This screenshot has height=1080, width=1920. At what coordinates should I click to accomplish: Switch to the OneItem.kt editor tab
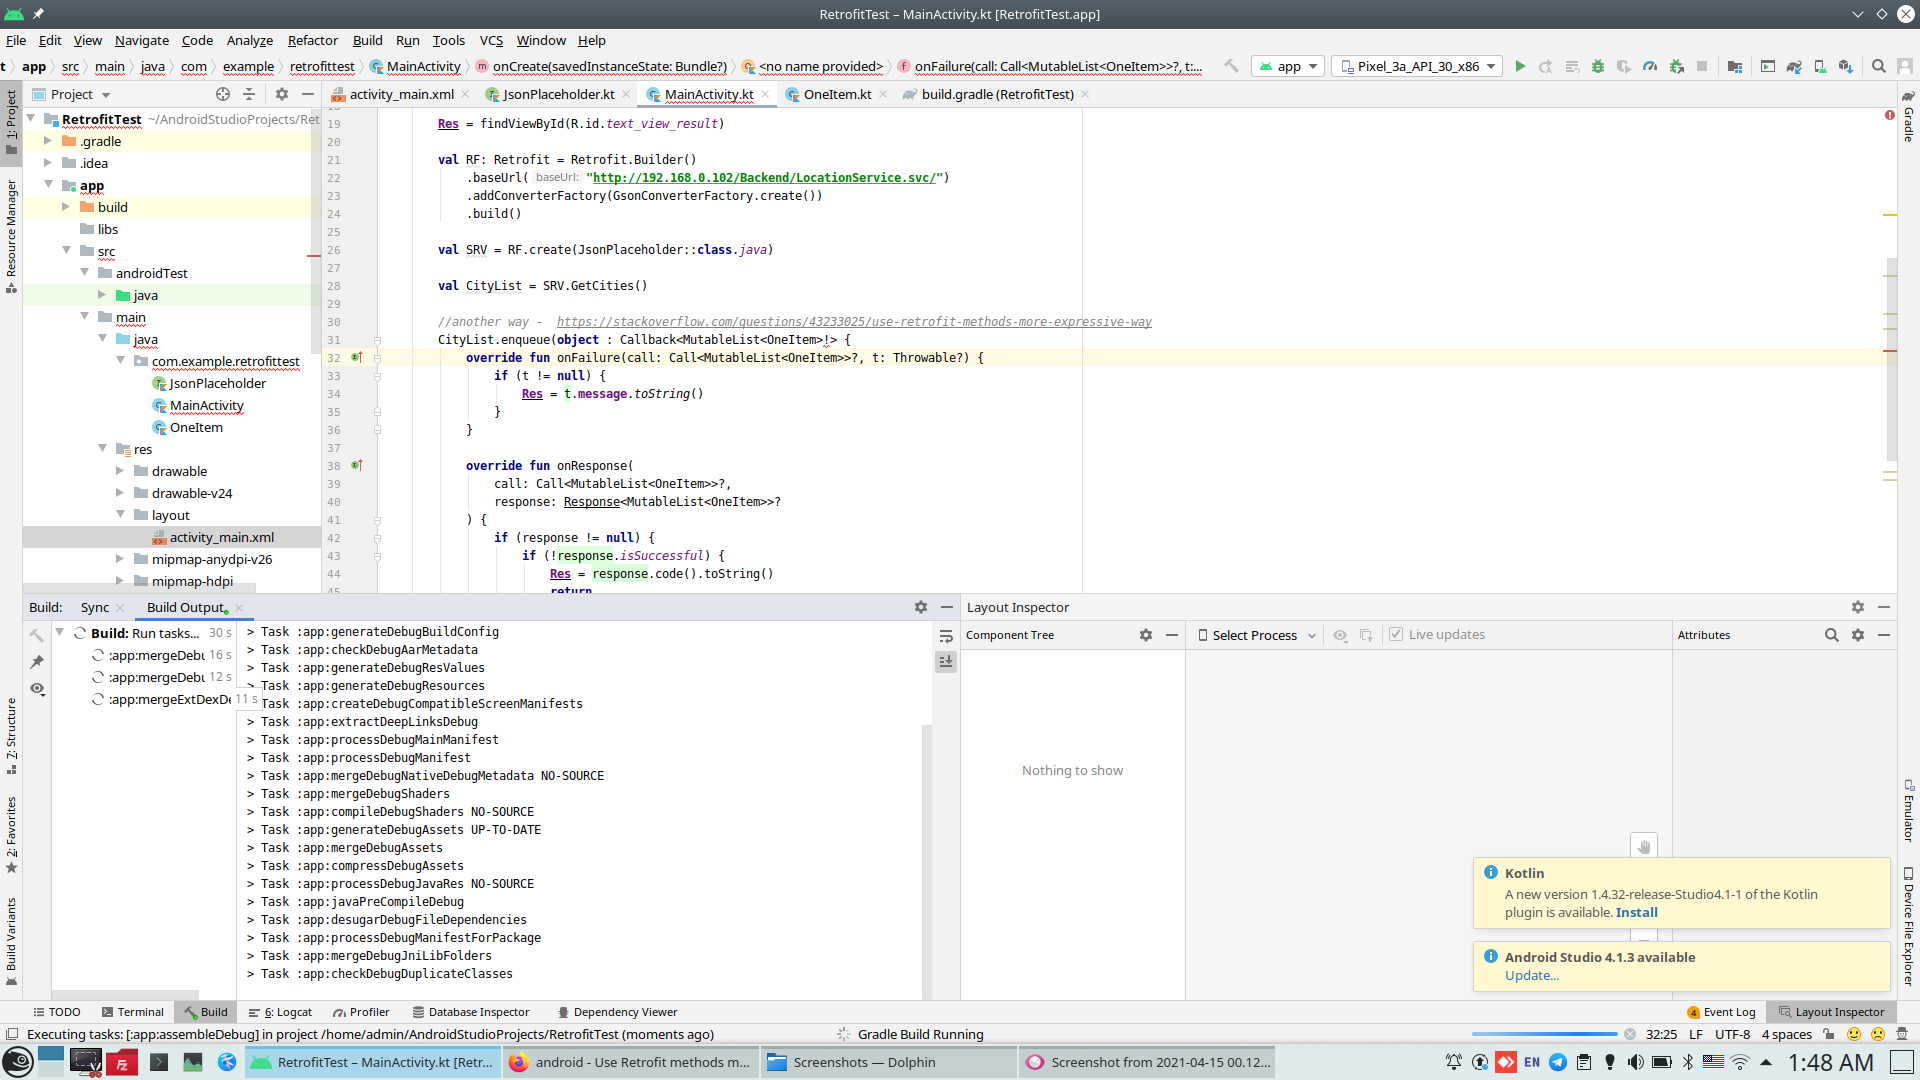coord(837,95)
